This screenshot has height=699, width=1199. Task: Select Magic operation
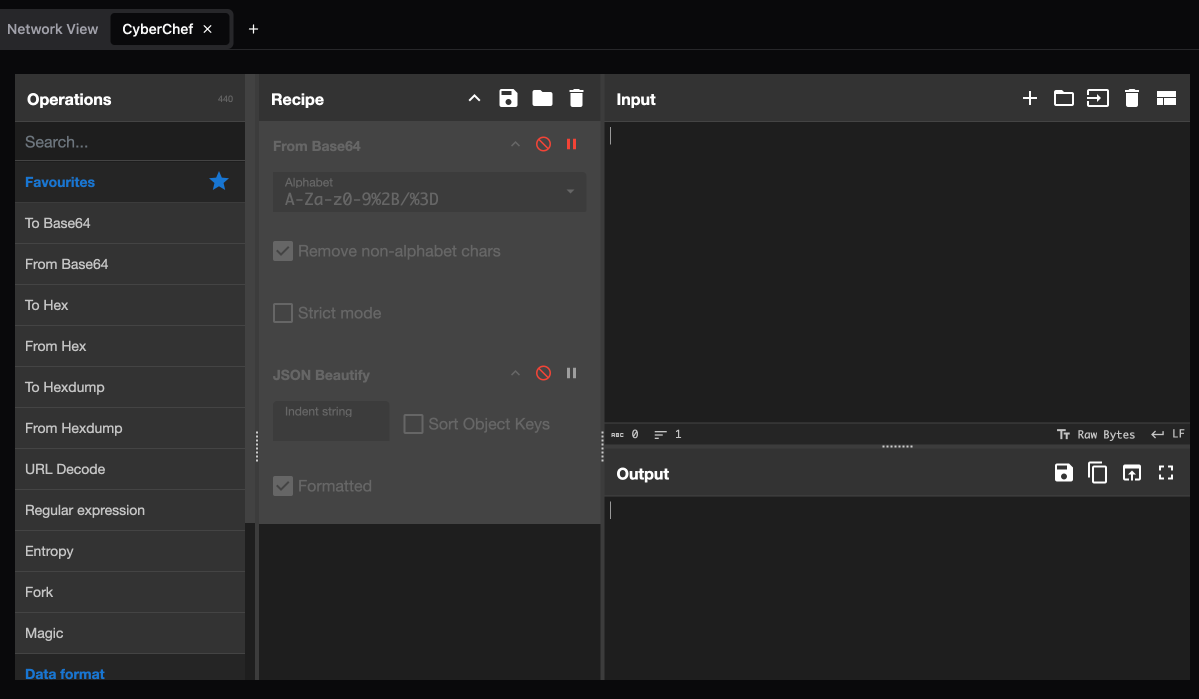coord(130,633)
